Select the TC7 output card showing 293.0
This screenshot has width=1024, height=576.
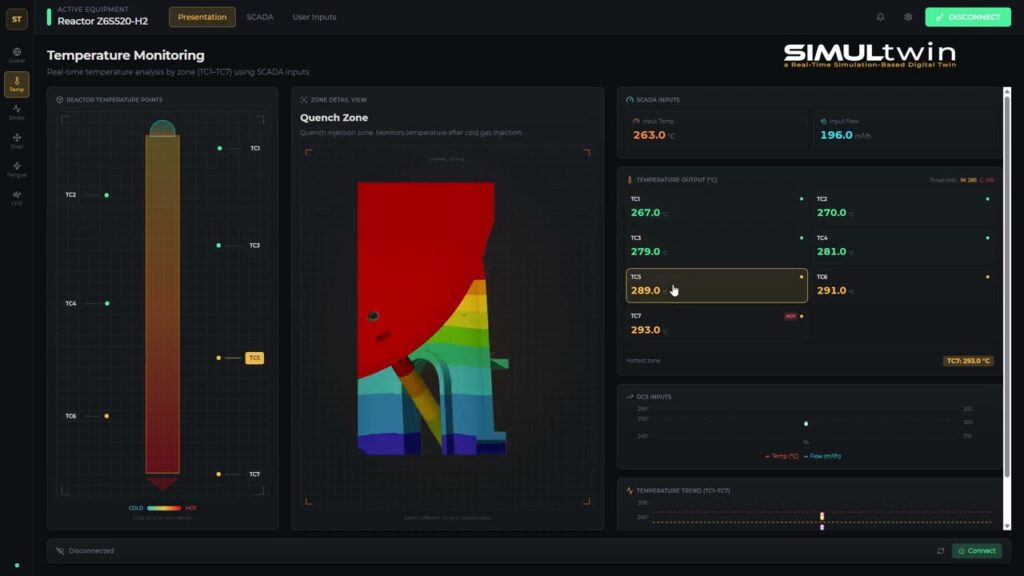point(716,324)
